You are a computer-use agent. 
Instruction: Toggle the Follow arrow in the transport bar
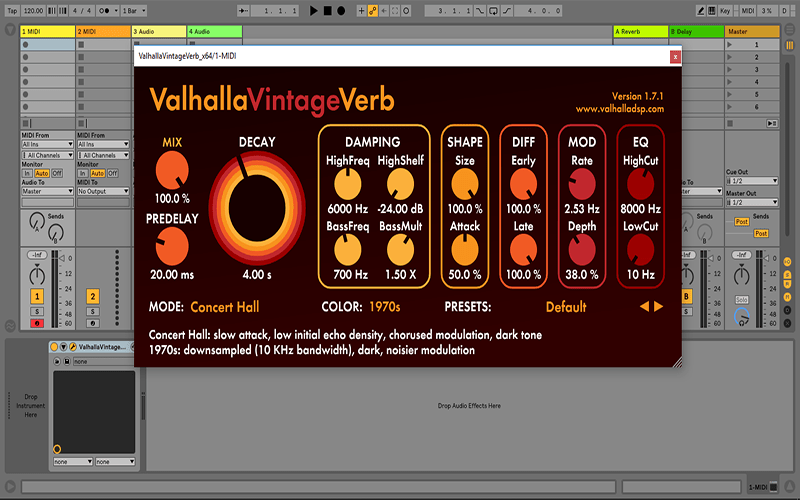(x=243, y=10)
